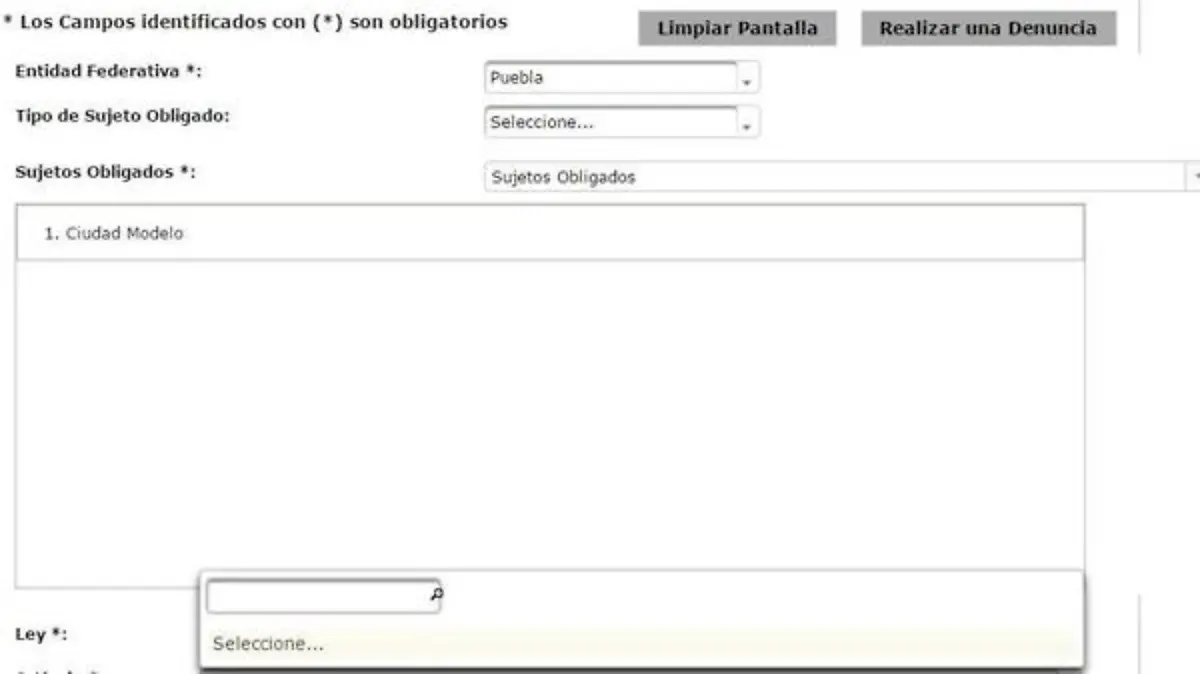Click the magnifying glass search icon

click(x=435, y=594)
